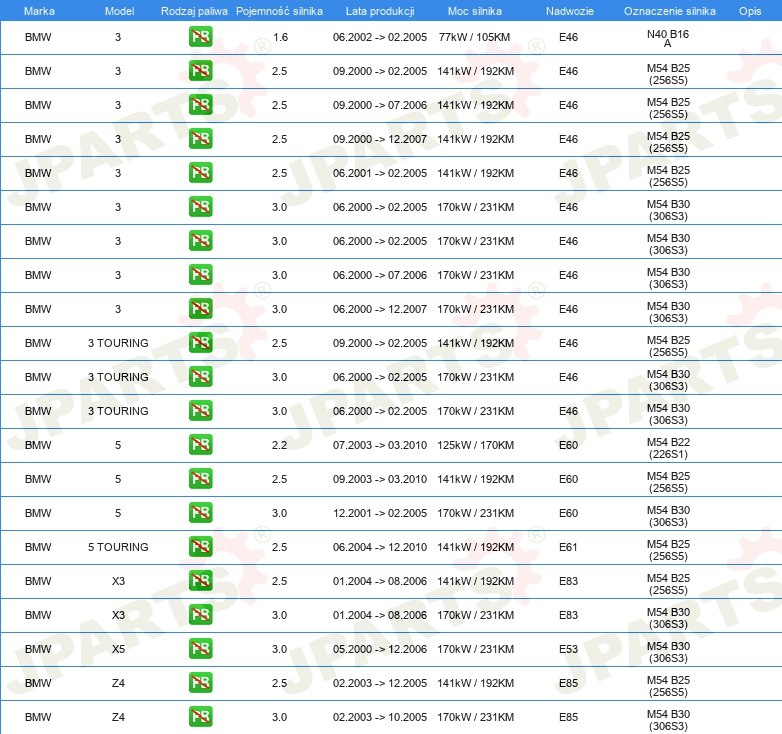Viewport: 782px width, 734px height.
Task: Click fuel icon in the 5 TOURING row
Action: [x=200, y=547]
